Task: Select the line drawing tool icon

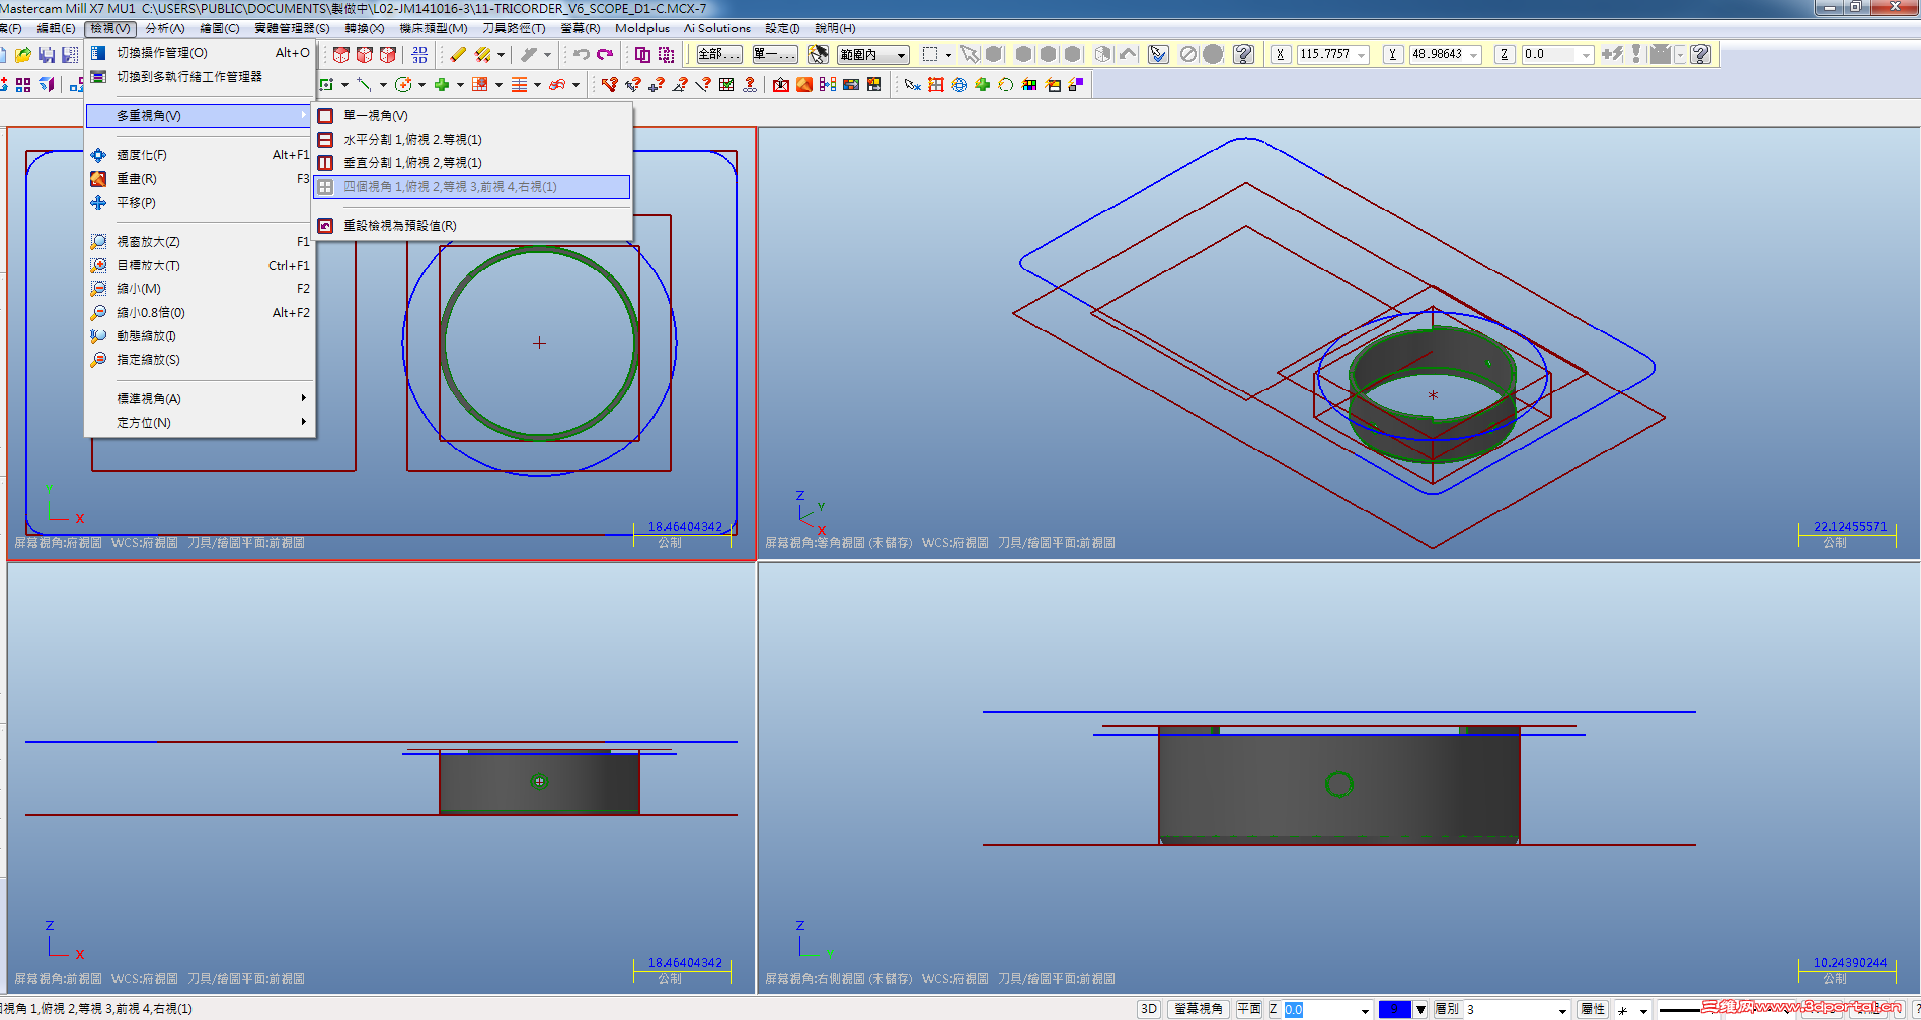Action: pos(364,85)
